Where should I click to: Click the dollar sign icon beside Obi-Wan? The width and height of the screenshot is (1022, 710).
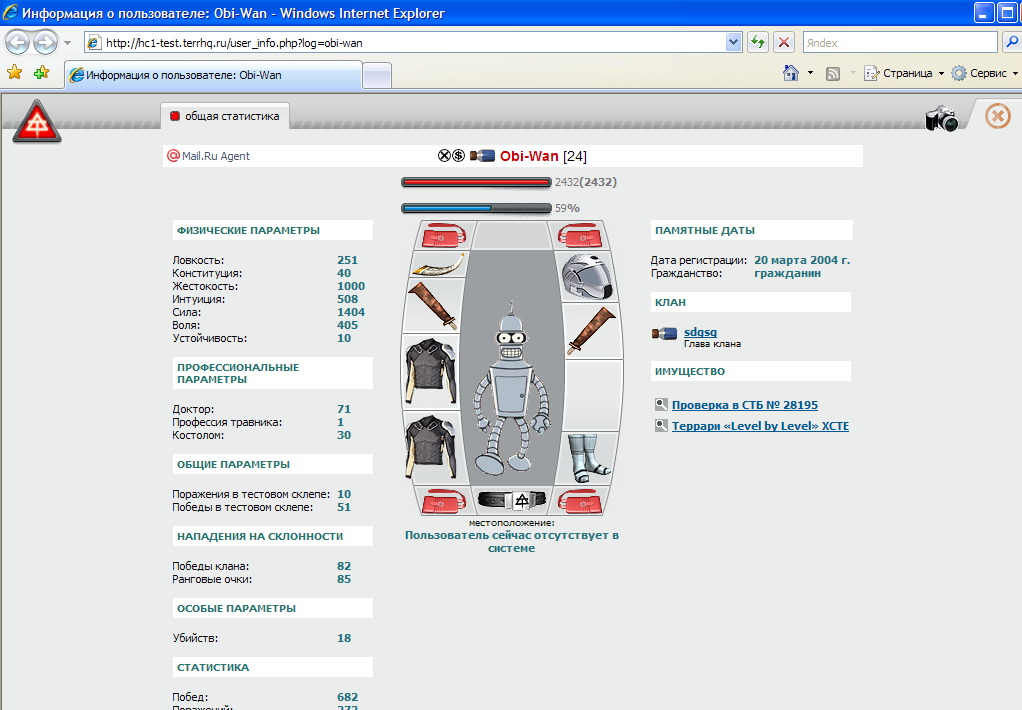click(x=458, y=156)
